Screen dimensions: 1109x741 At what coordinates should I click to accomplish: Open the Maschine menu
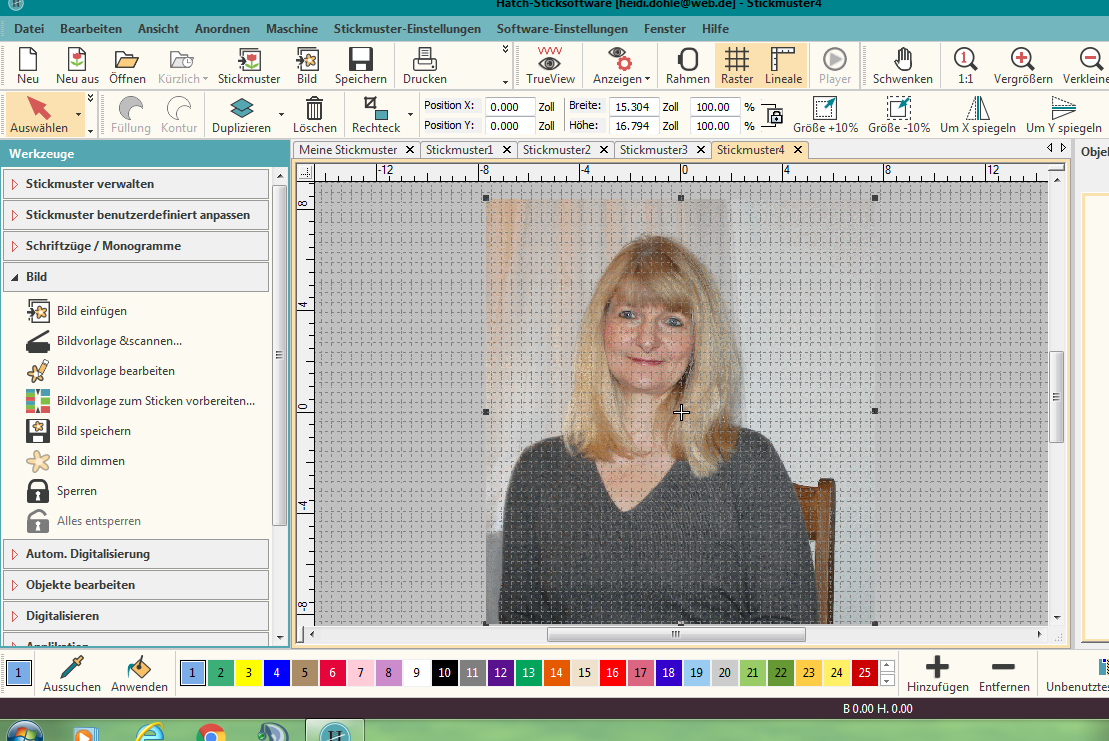click(x=291, y=29)
